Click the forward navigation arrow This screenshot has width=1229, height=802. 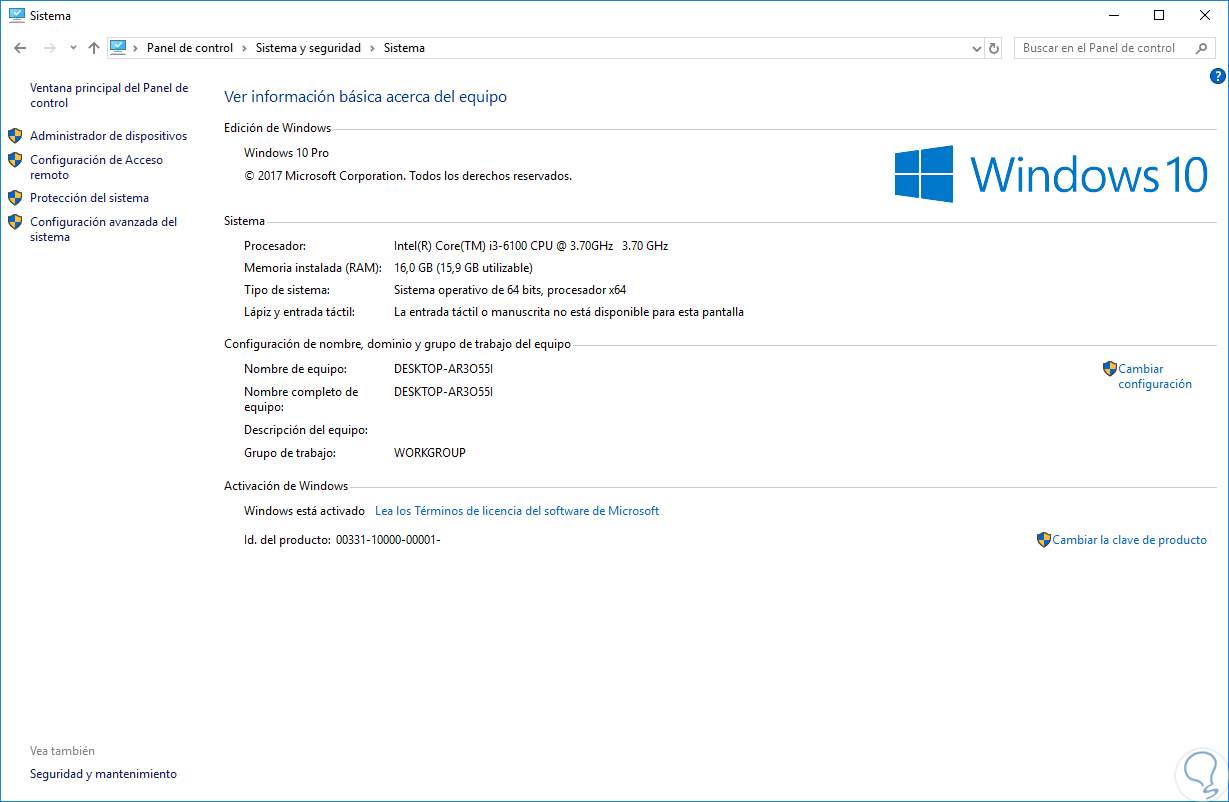(x=49, y=48)
